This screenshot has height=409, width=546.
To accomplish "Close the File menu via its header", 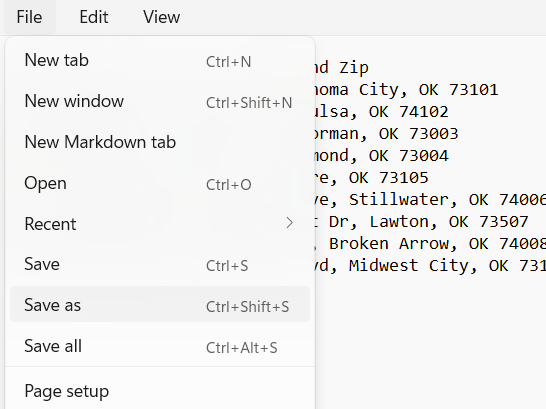I will [30, 17].
